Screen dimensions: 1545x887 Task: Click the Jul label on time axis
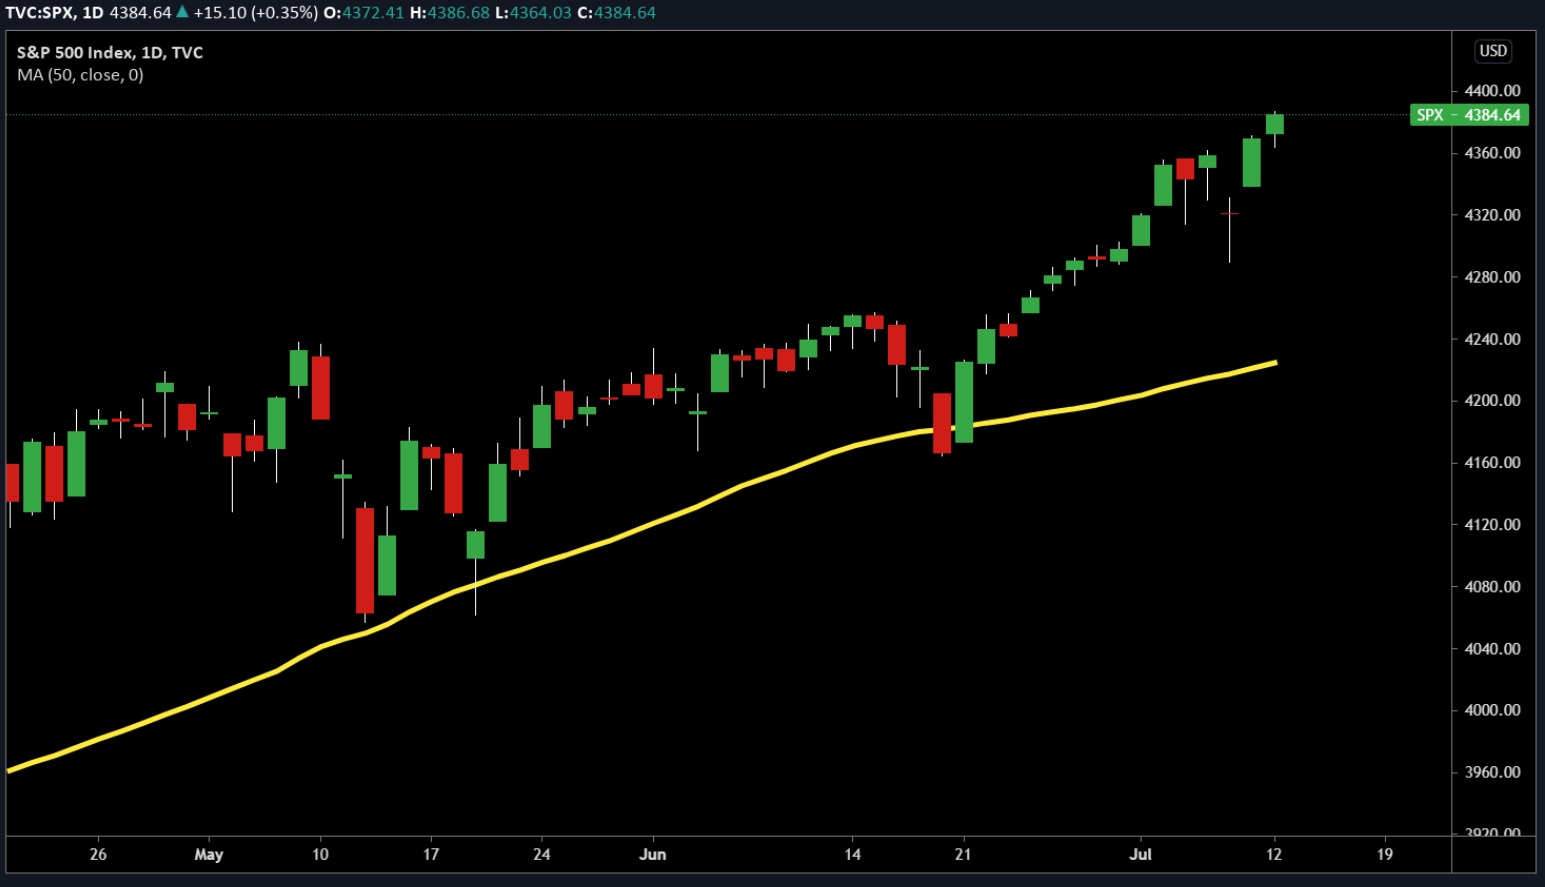click(1141, 854)
